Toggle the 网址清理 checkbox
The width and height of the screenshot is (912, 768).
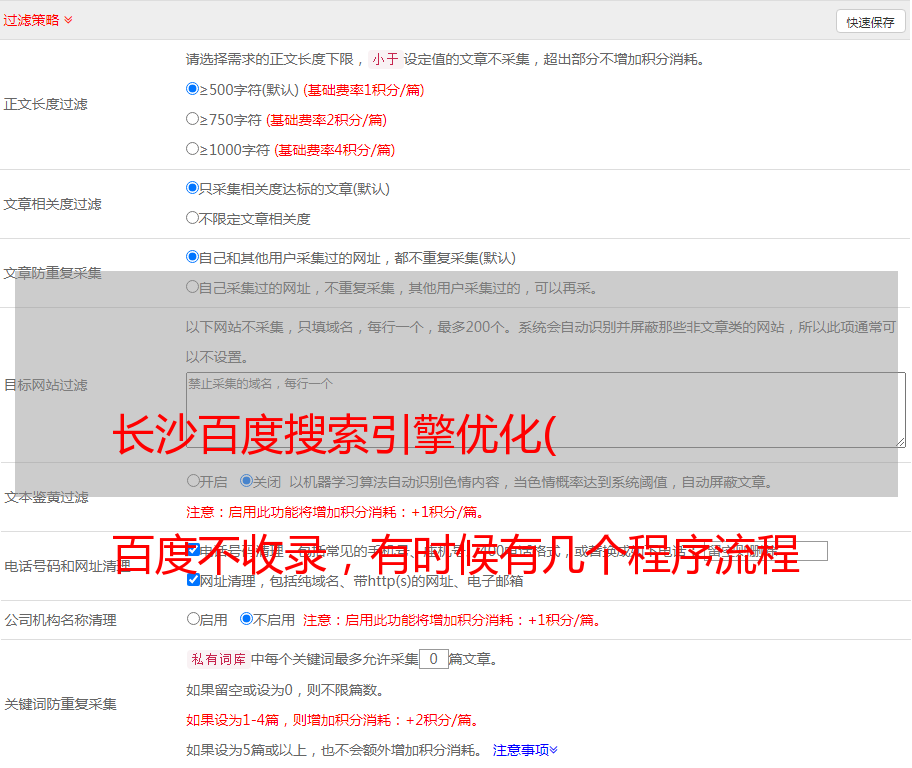(194, 579)
